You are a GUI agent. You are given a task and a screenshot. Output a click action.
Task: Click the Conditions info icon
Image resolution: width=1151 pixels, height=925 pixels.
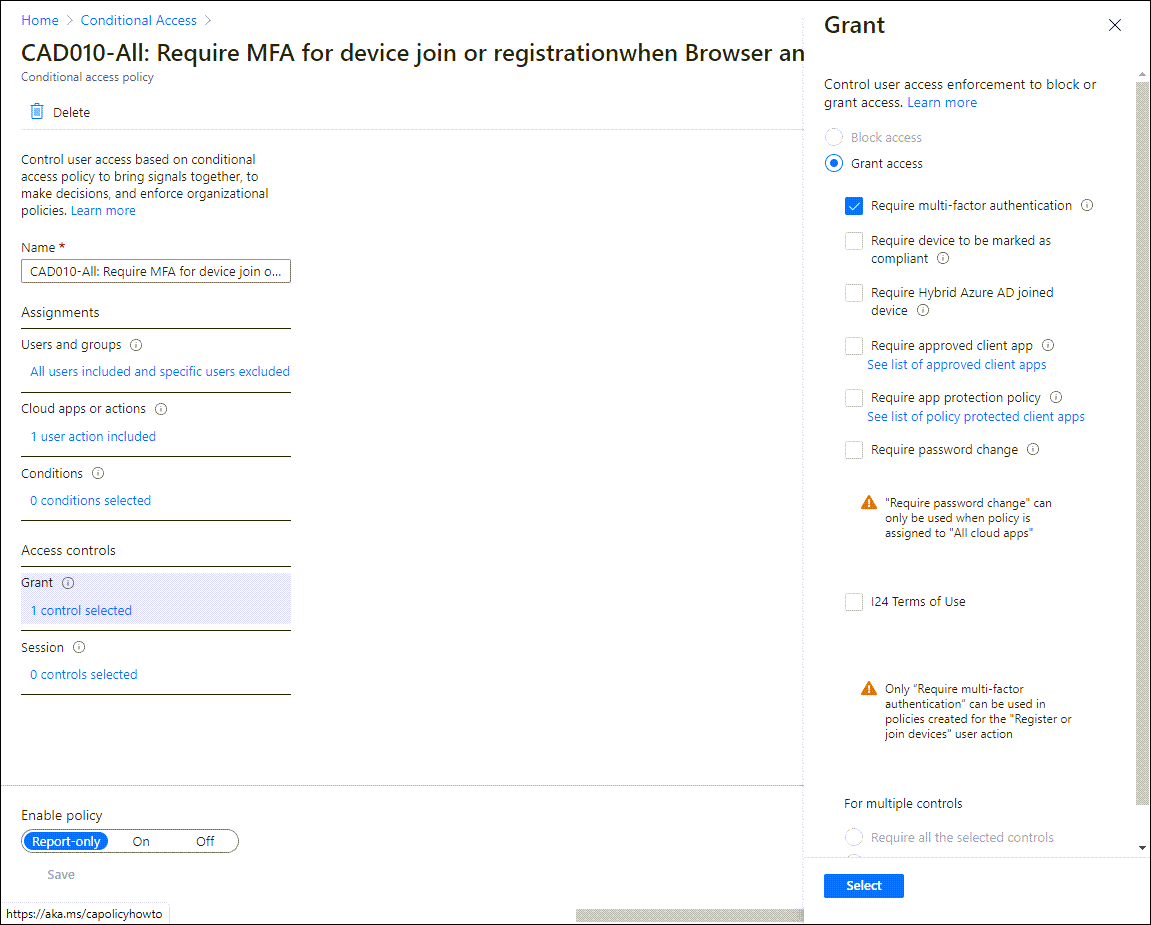[98, 474]
